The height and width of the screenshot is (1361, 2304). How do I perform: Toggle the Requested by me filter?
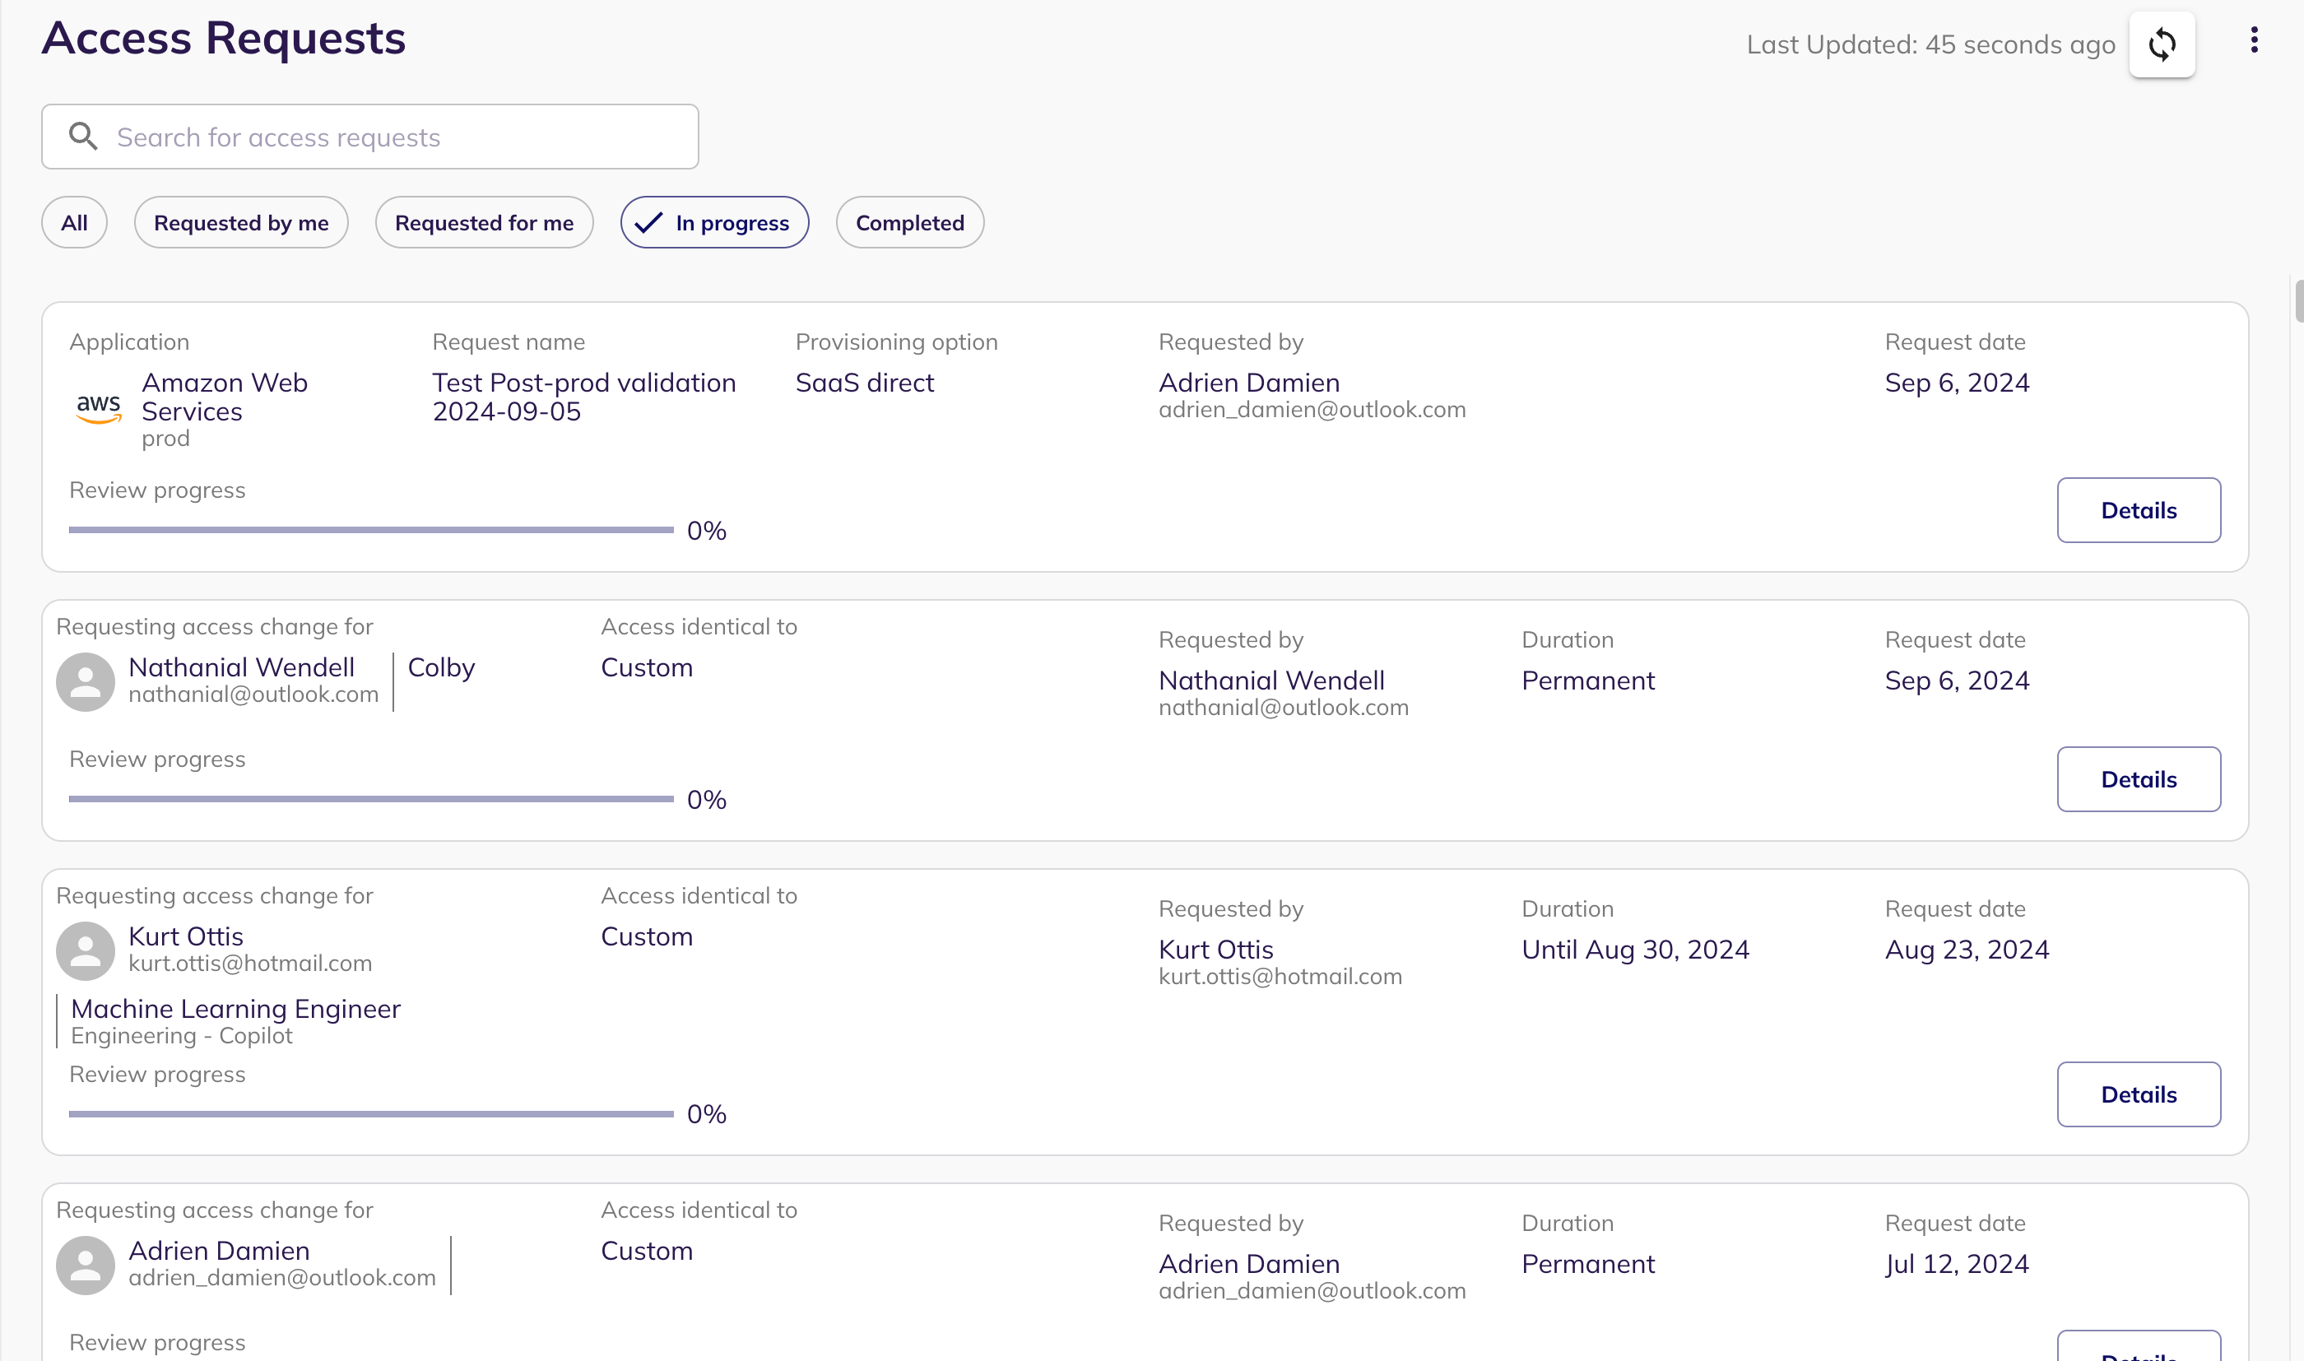pos(241,222)
